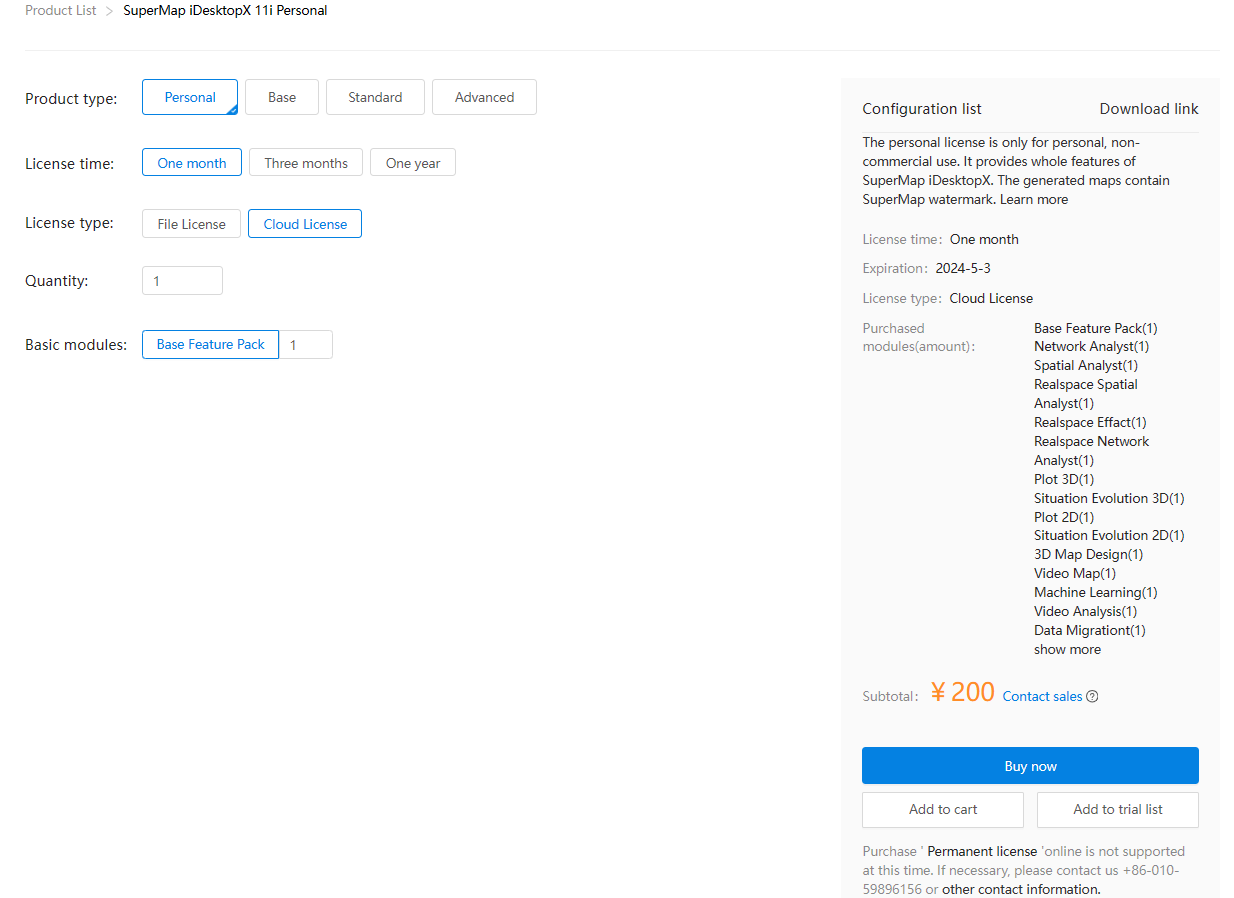Expand modules with show more
Viewport: 1234px width, 898px height.
coord(1067,649)
